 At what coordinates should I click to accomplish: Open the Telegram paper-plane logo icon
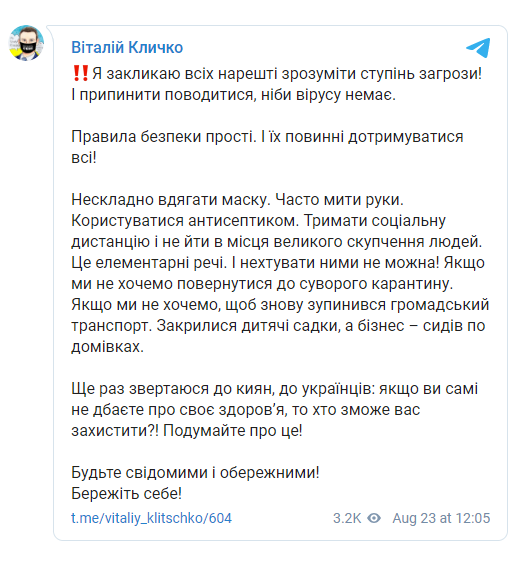[x=478, y=48]
